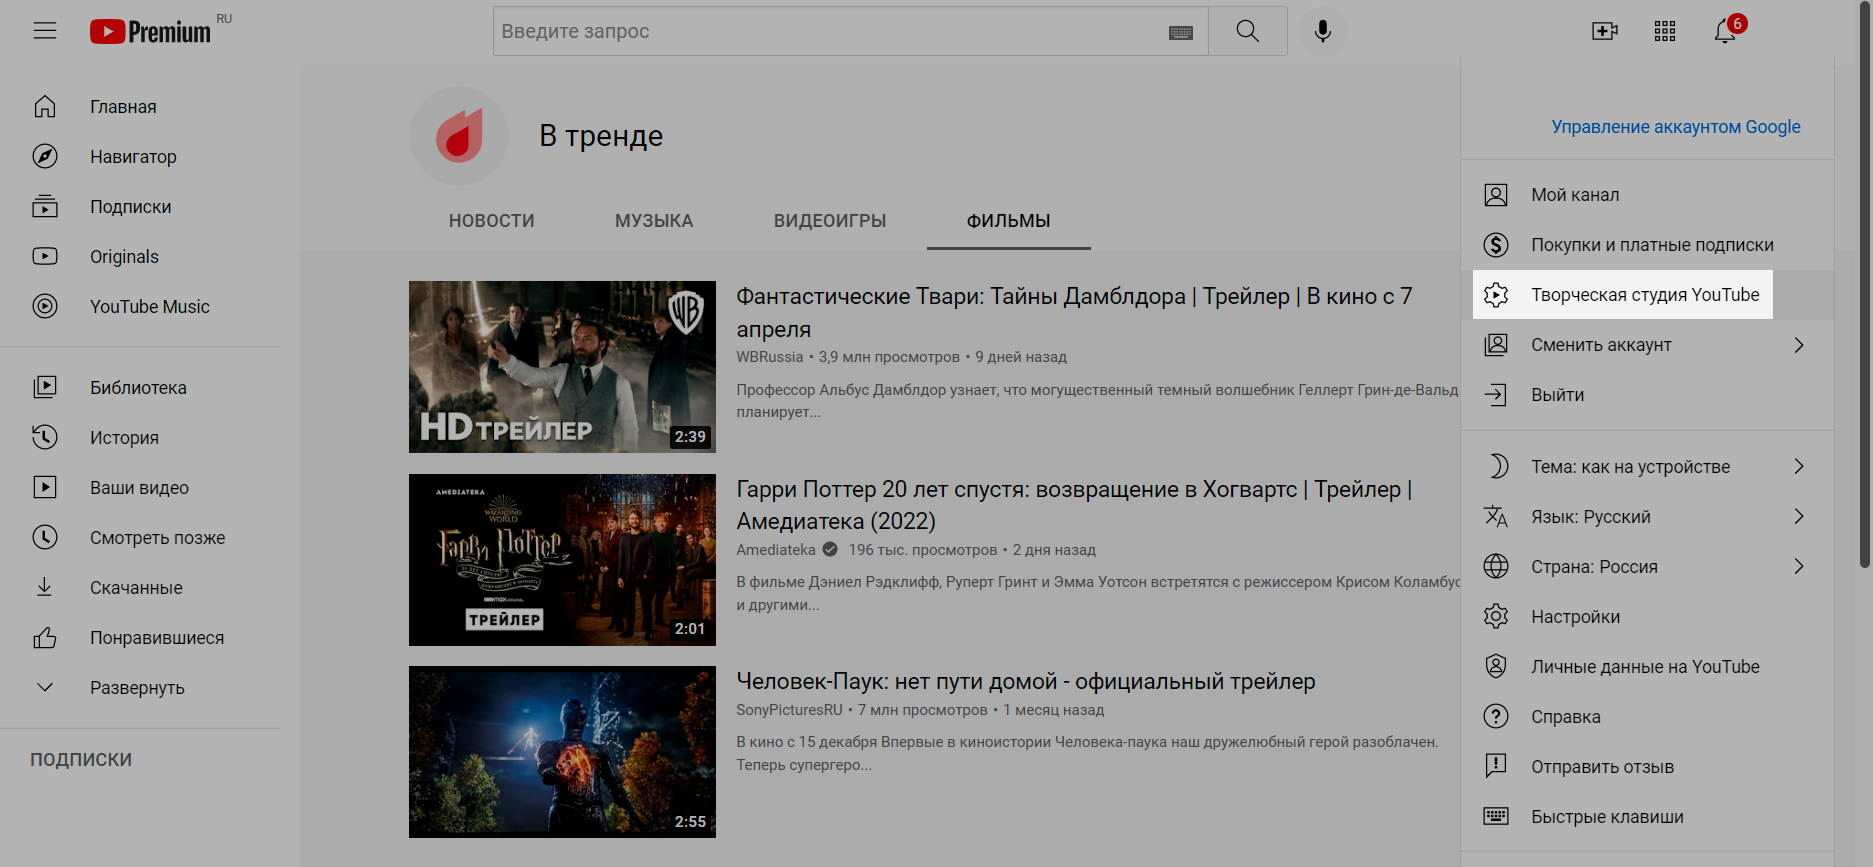1873x867 pixels.
Task: Open Настройки menu entry
Action: coord(1647,617)
